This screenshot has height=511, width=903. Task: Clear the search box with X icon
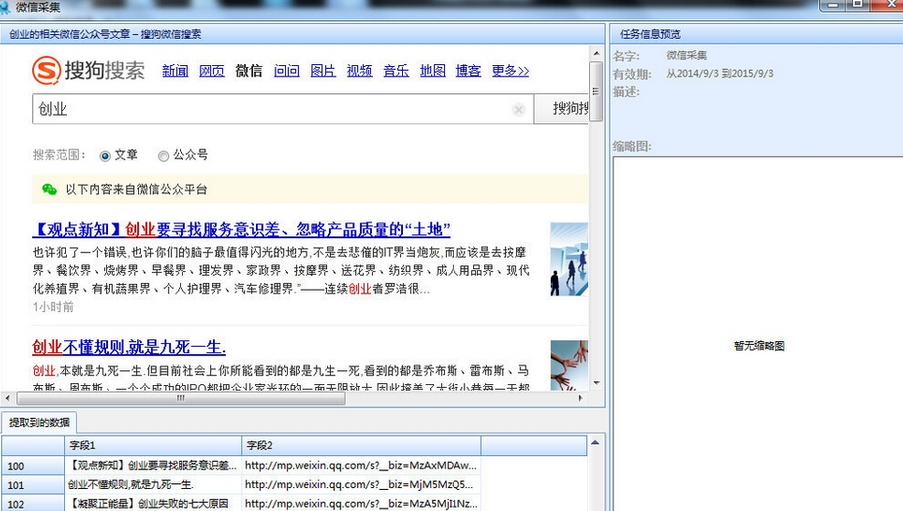coord(518,109)
